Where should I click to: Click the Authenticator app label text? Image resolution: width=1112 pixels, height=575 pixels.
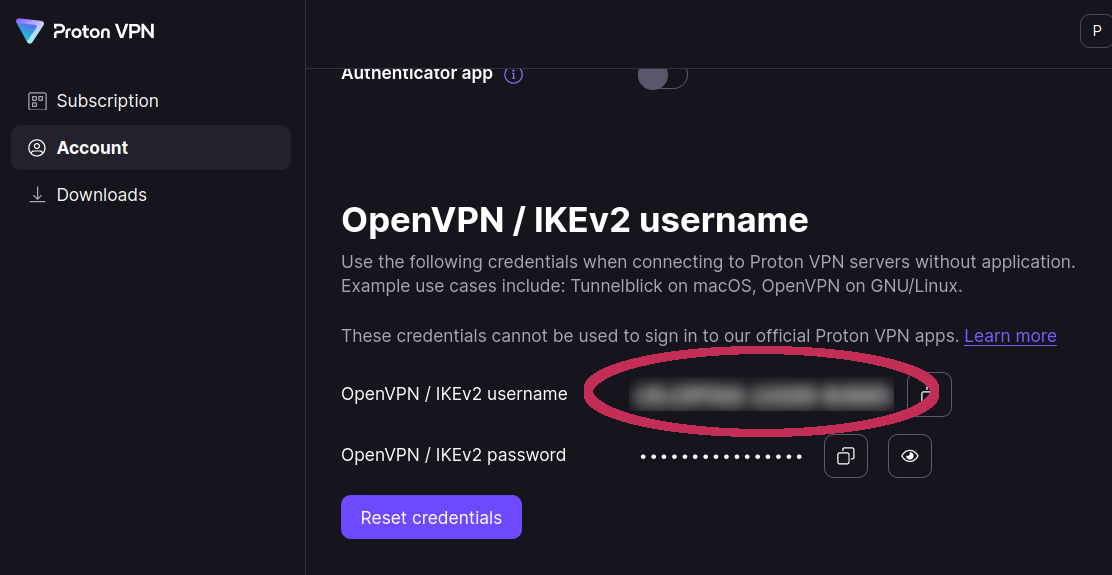click(x=417, y=74)
